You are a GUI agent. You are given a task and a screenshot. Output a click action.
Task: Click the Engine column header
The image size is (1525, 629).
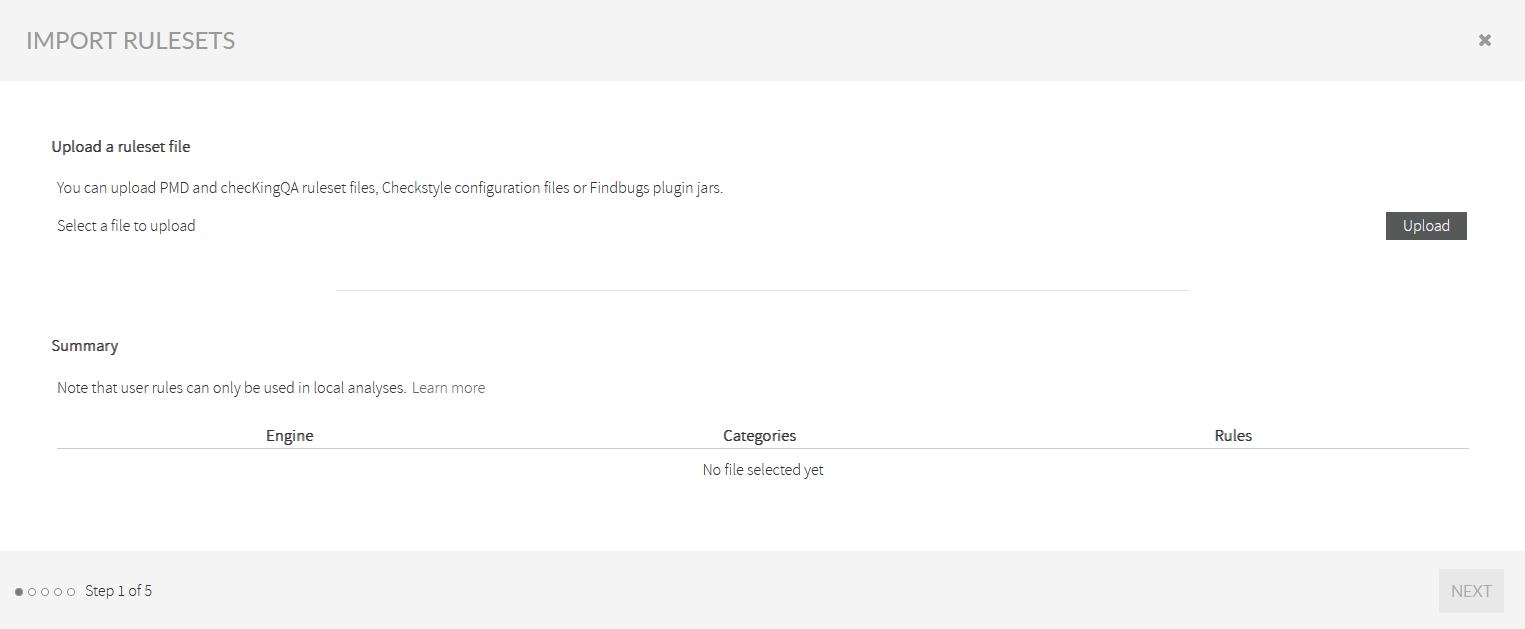289,435
